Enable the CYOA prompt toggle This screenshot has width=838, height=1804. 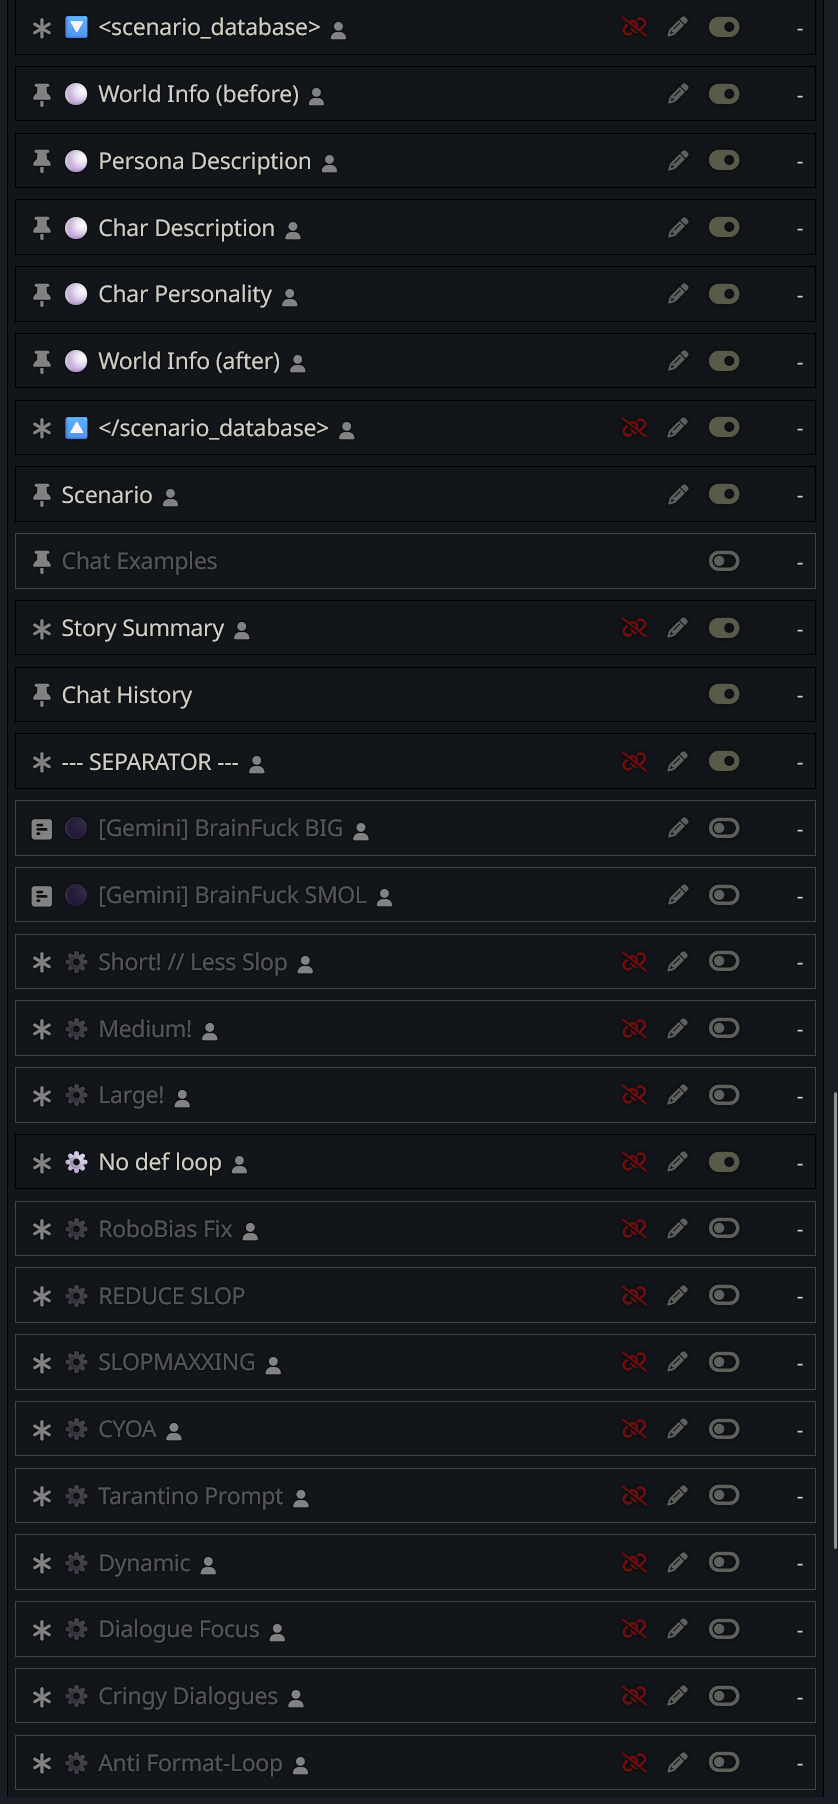click(724, 1429)
